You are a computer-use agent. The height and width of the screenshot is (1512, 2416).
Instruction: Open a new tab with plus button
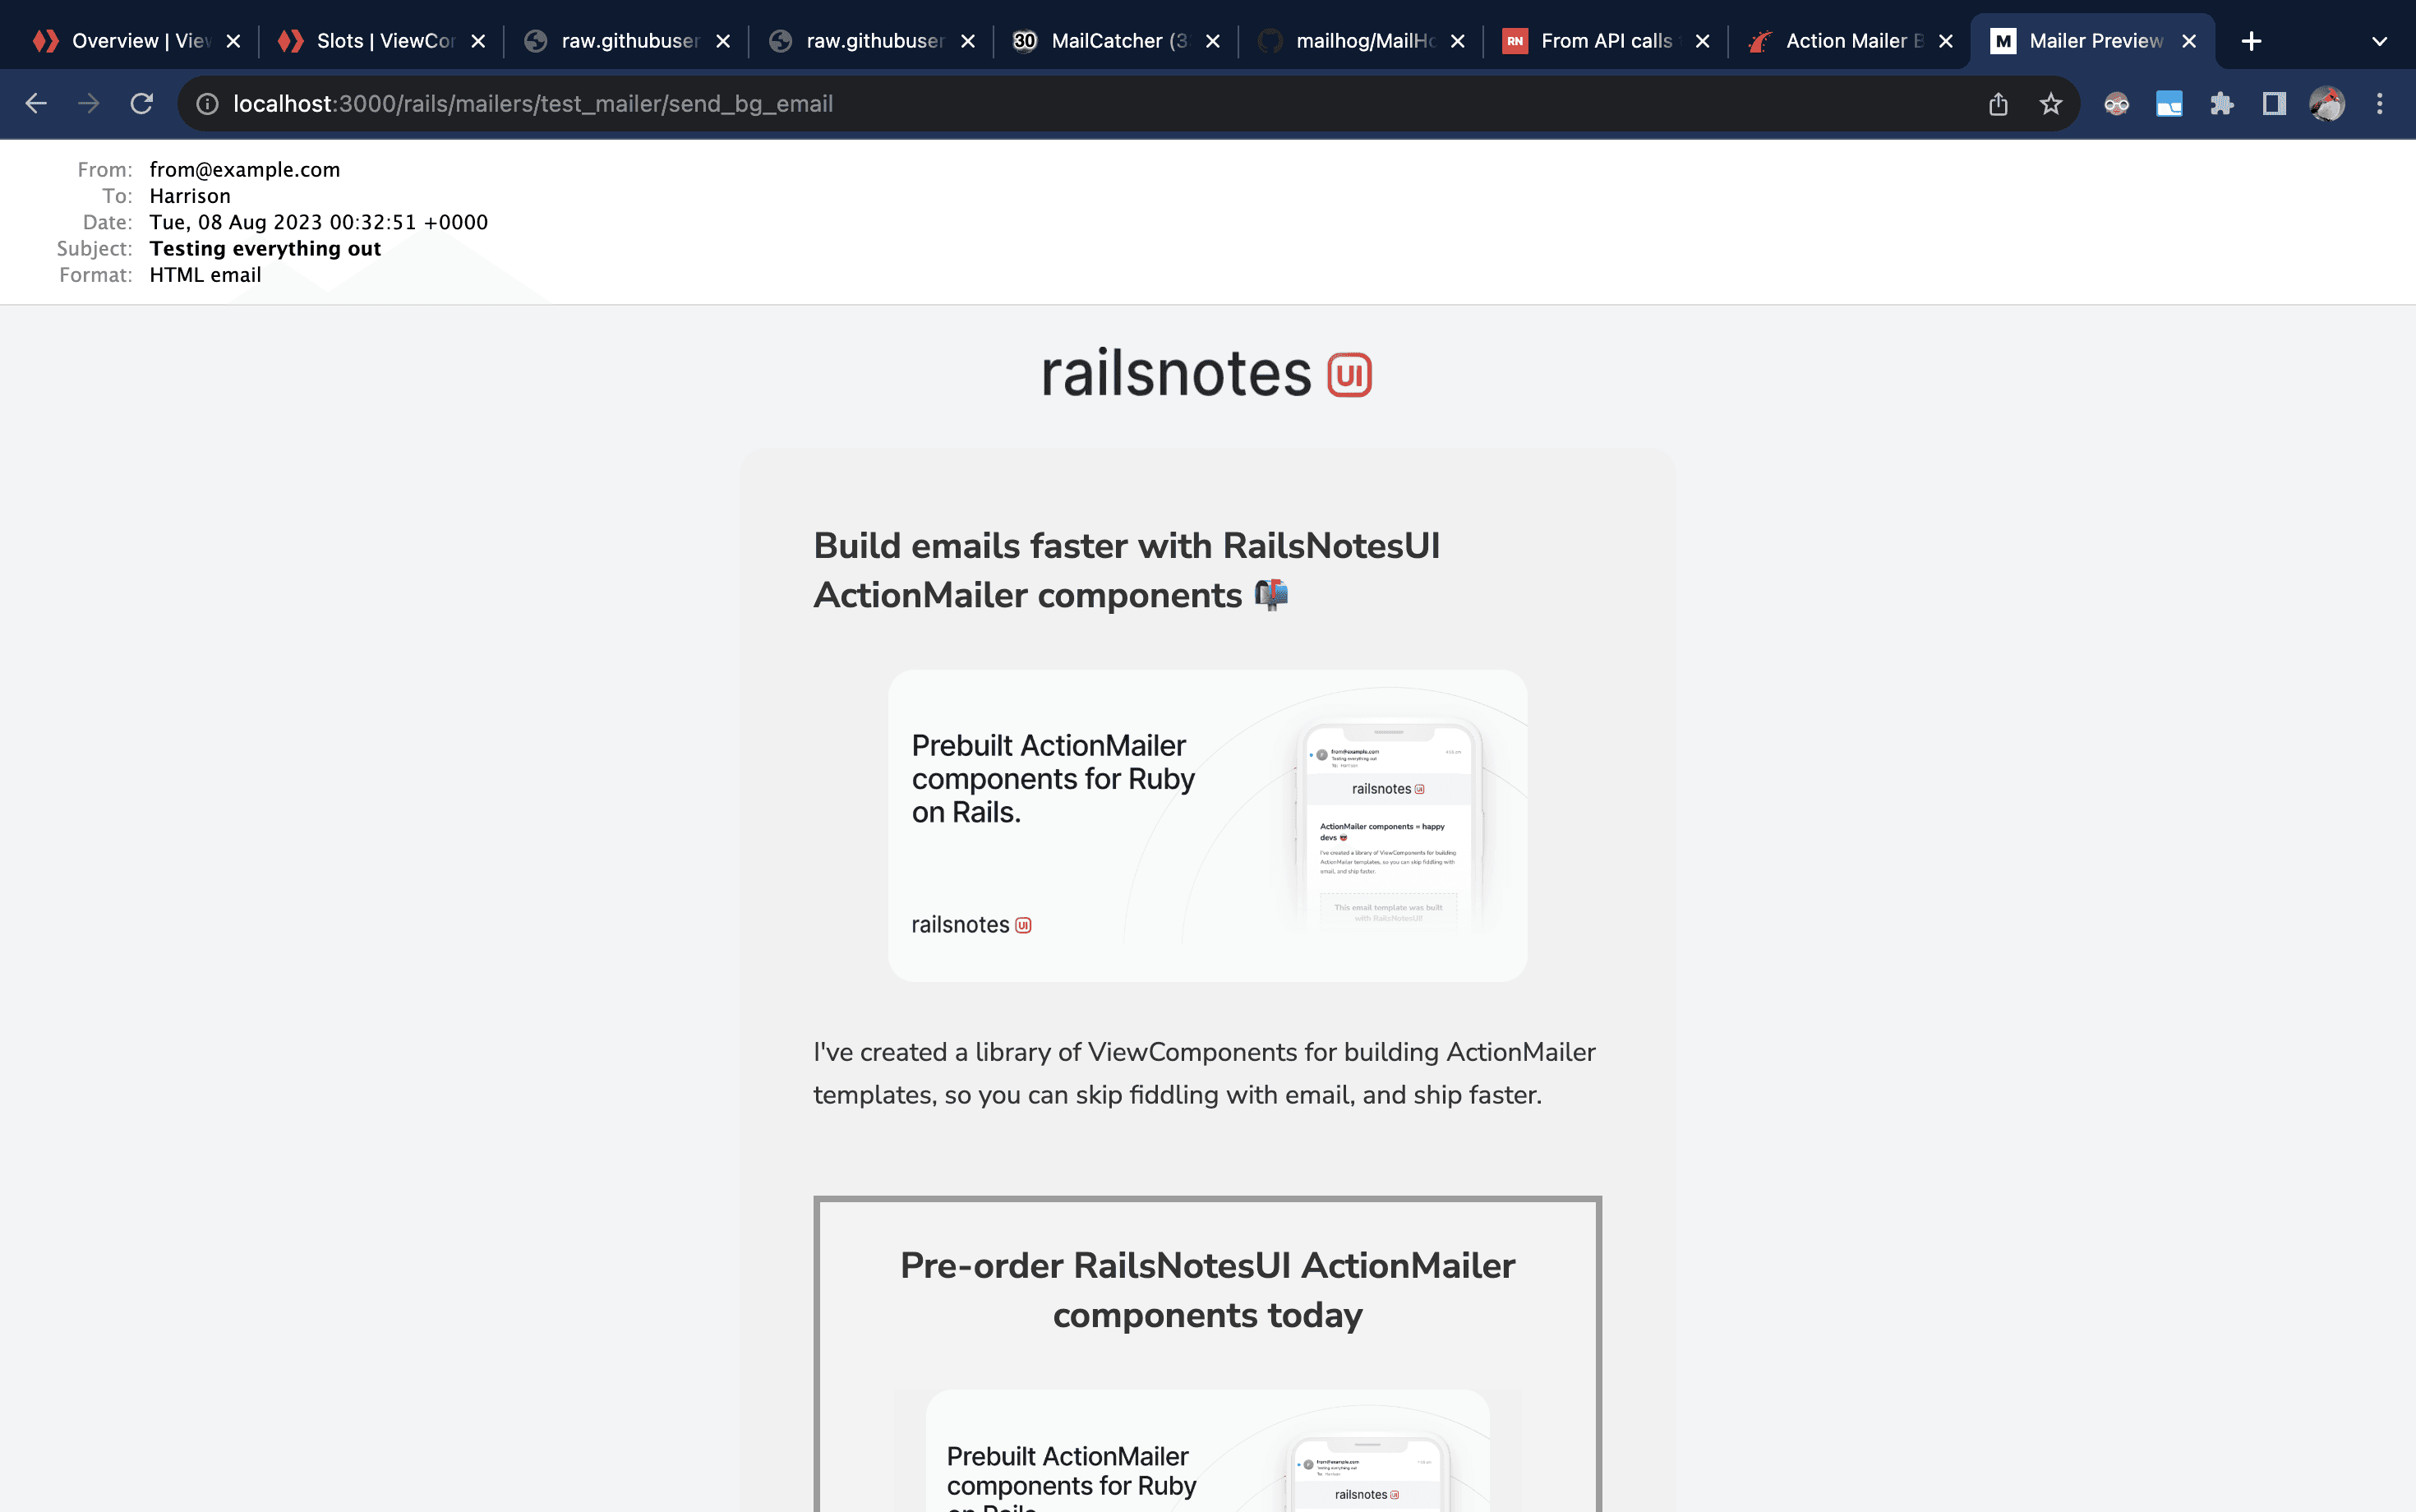(2252, 41)
